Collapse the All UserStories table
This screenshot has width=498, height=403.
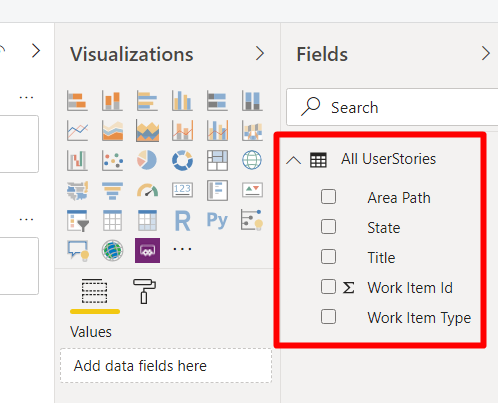293,160
